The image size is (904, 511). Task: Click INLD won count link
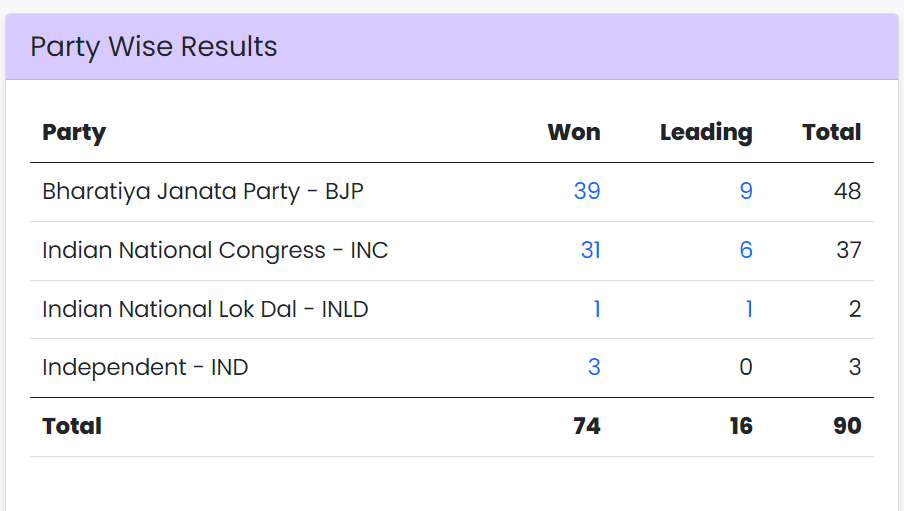click(597, 309)
